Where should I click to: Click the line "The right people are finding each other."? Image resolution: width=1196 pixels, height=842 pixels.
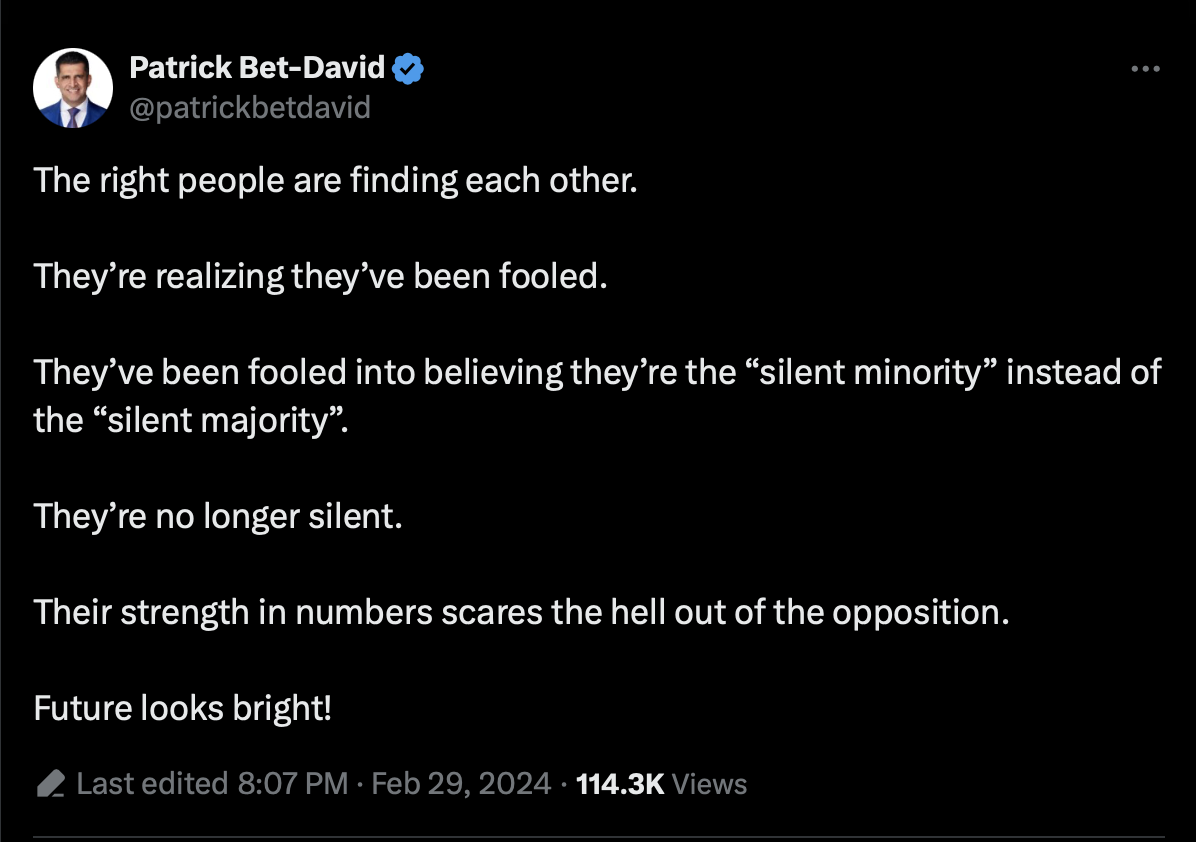[335, 180]
